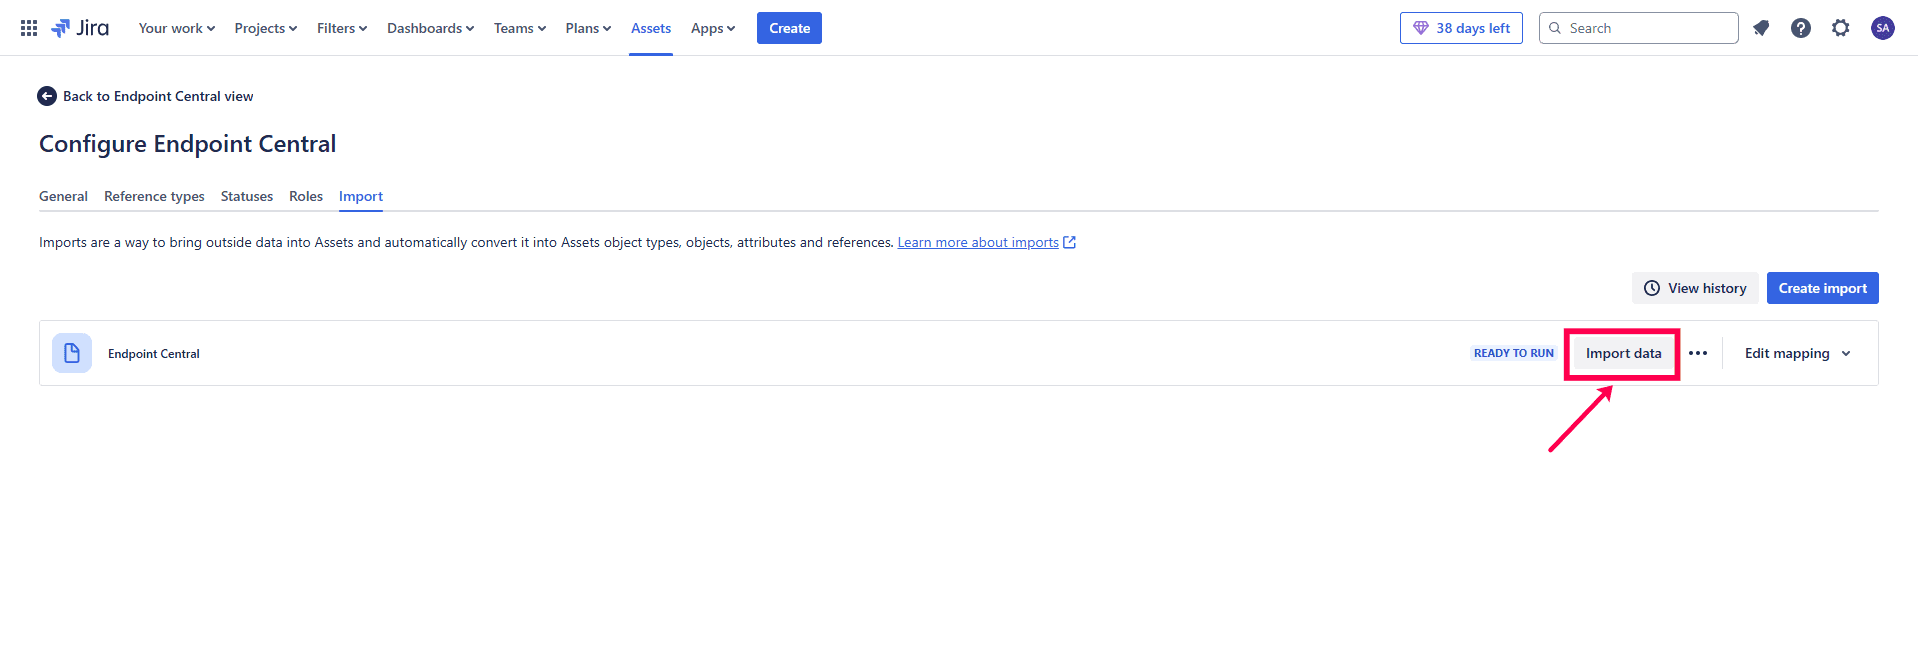Screen dimensions: 1918x661
Task: Expand the Dashboards menu
Action: 431,28
